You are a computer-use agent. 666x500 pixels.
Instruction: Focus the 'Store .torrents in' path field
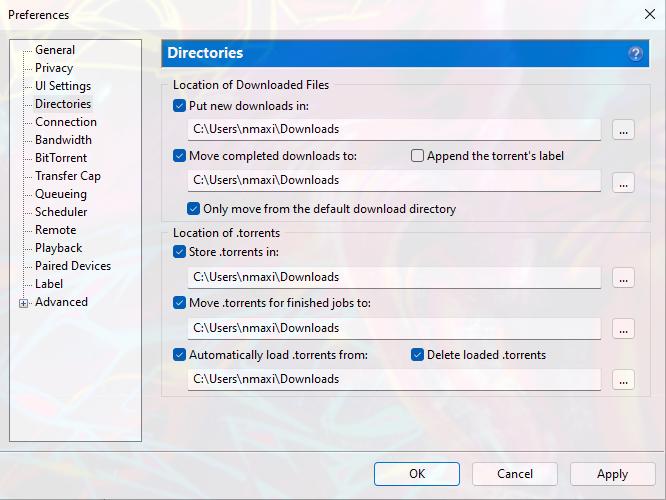point(394,277)
